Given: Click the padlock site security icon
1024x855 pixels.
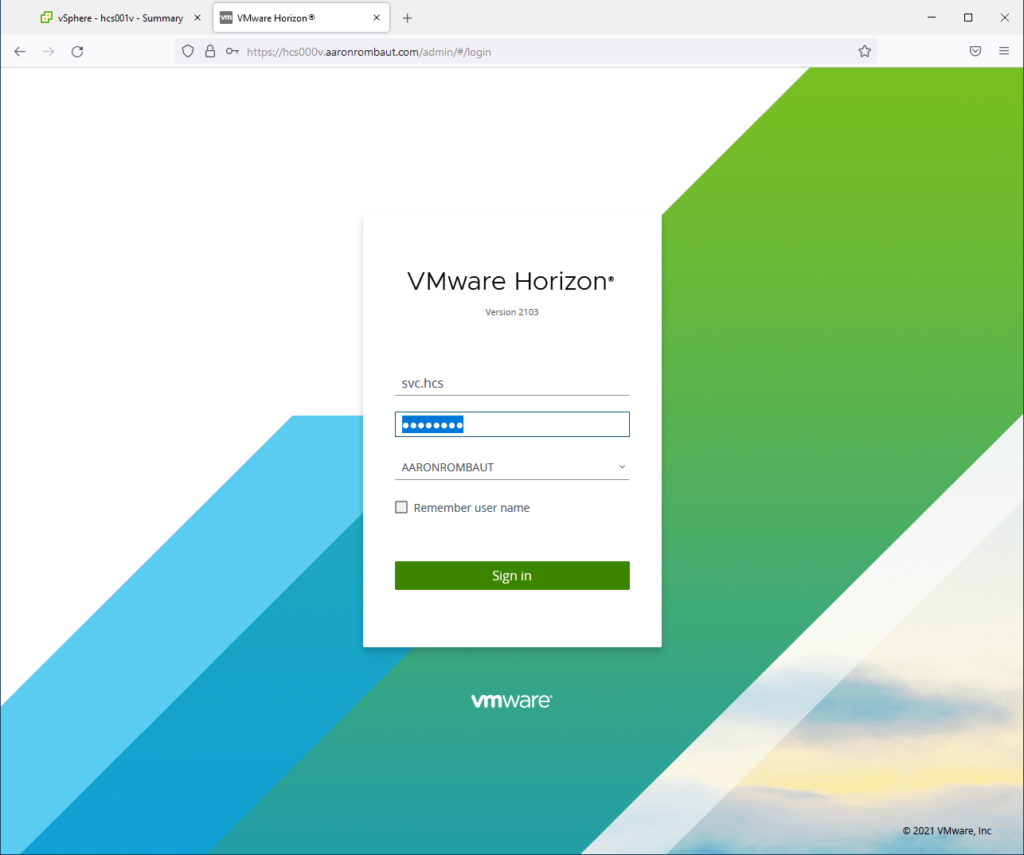Looking at the screenshot, I should [210, 51].
